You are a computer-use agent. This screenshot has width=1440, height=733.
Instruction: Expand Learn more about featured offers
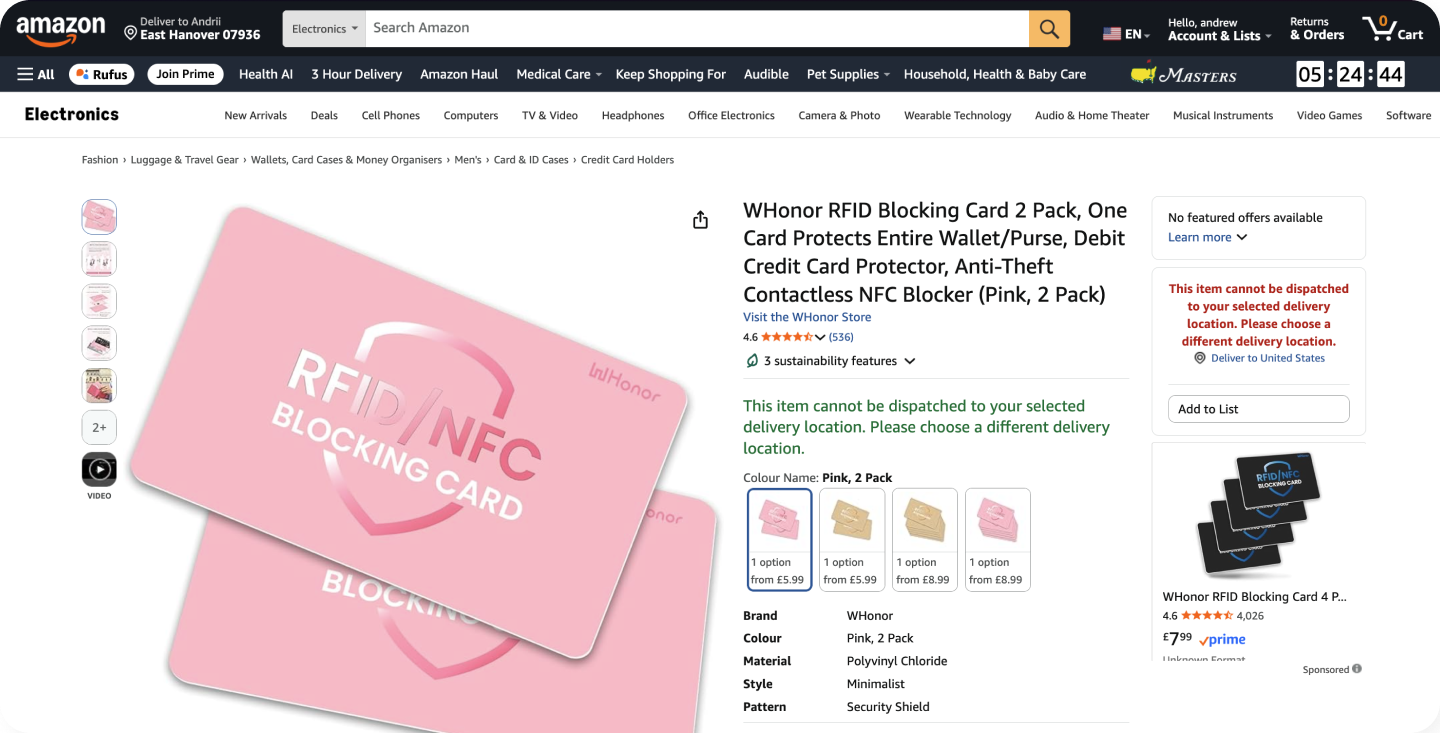(x=1207, y=237)
